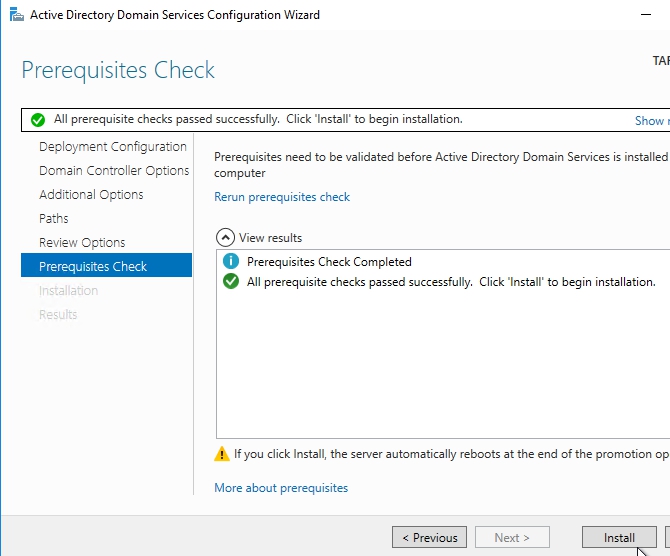Screen dimensions: 670x556
Task: Select the Paths step
Action: pyautogui.click(x=54, y=219)
